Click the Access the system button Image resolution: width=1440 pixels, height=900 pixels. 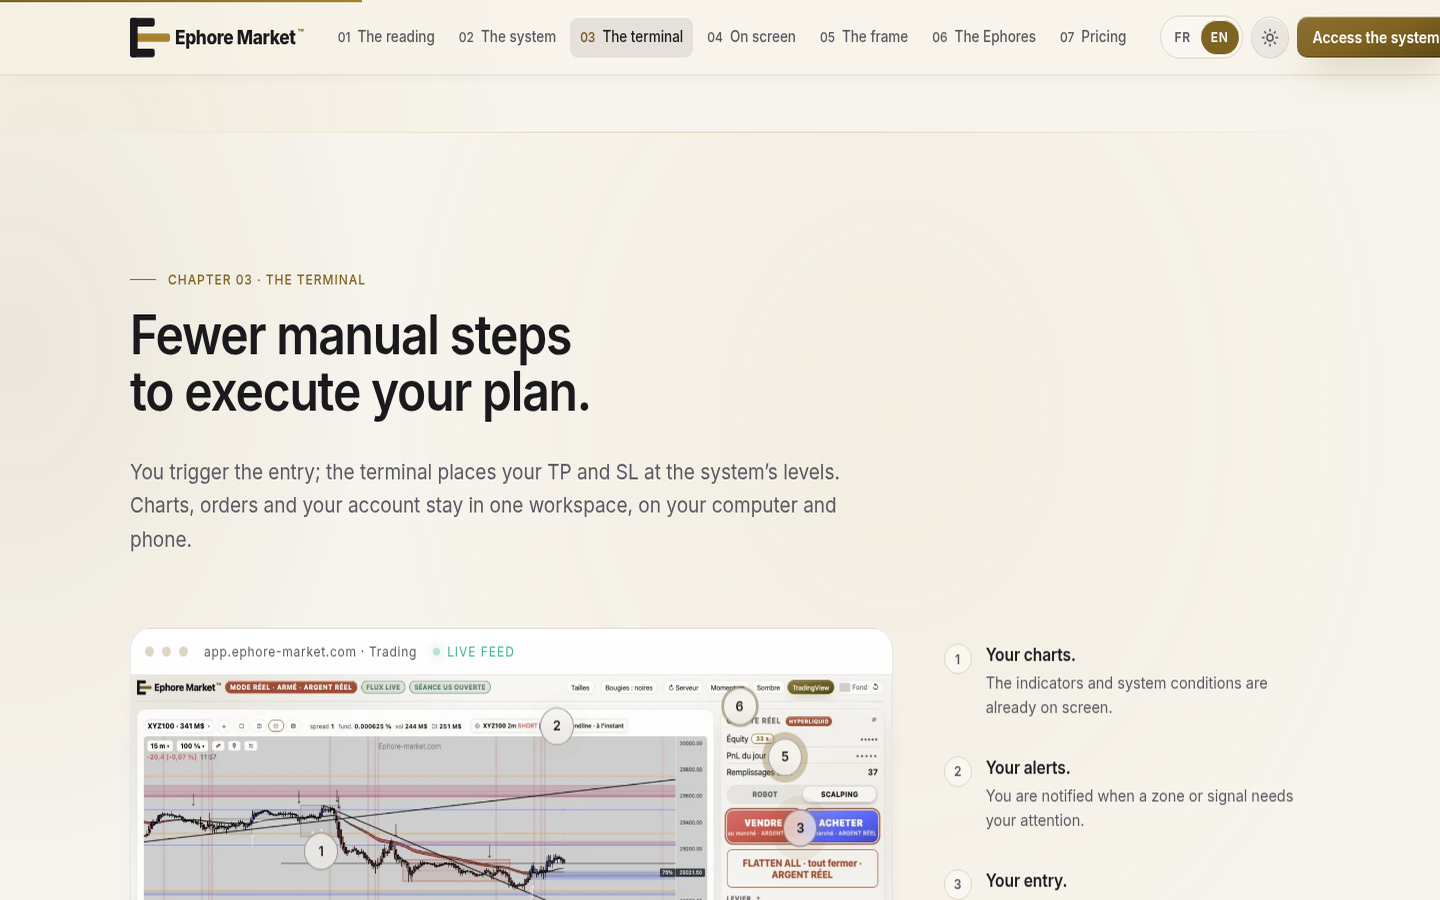pos(1369,38)
